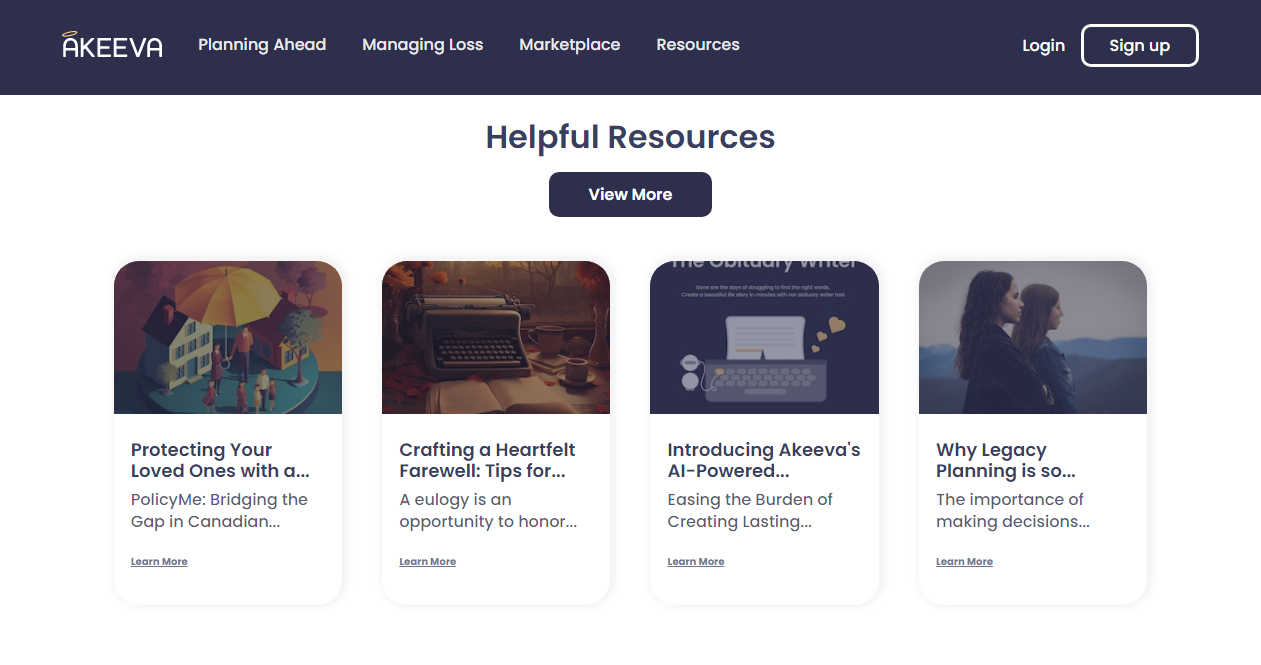The width and height of the screenshot is (1261, 665).
Task: Open 'Protecting Your Loved Ones' article title
Action: [220, 460]
